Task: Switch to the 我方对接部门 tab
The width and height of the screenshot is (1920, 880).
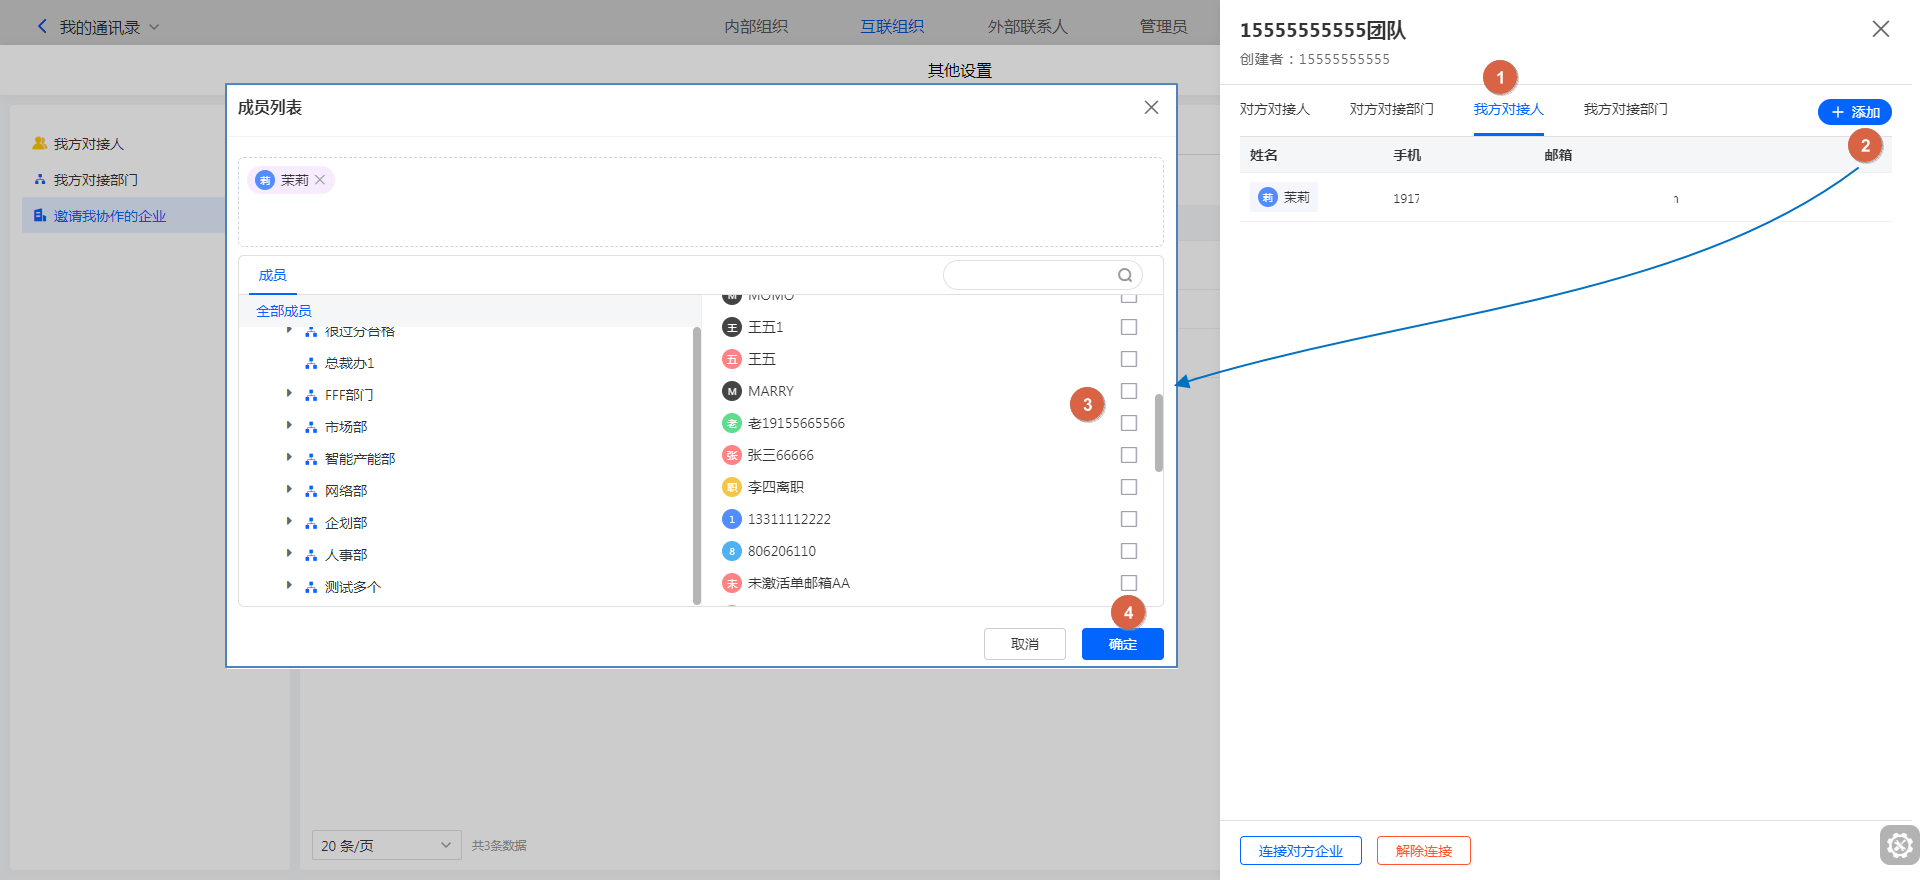Action: [x=1625, y=109]
